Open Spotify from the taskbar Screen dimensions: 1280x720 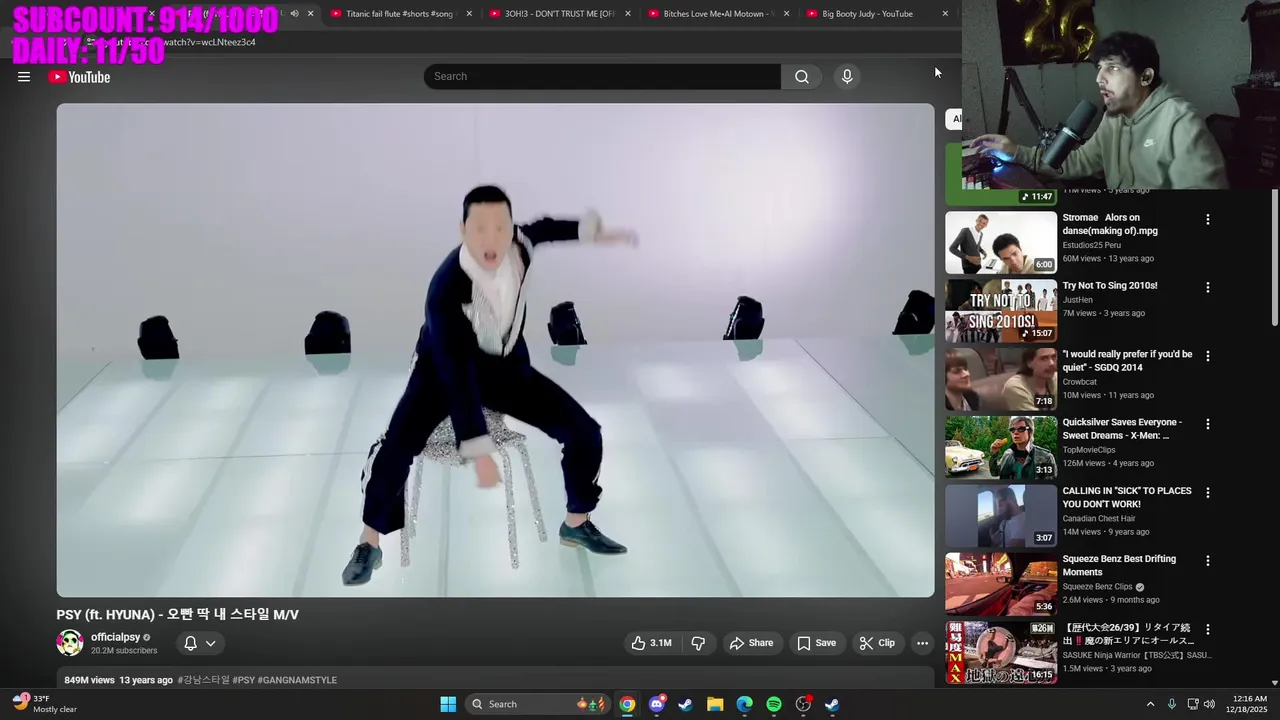point(774,704)
